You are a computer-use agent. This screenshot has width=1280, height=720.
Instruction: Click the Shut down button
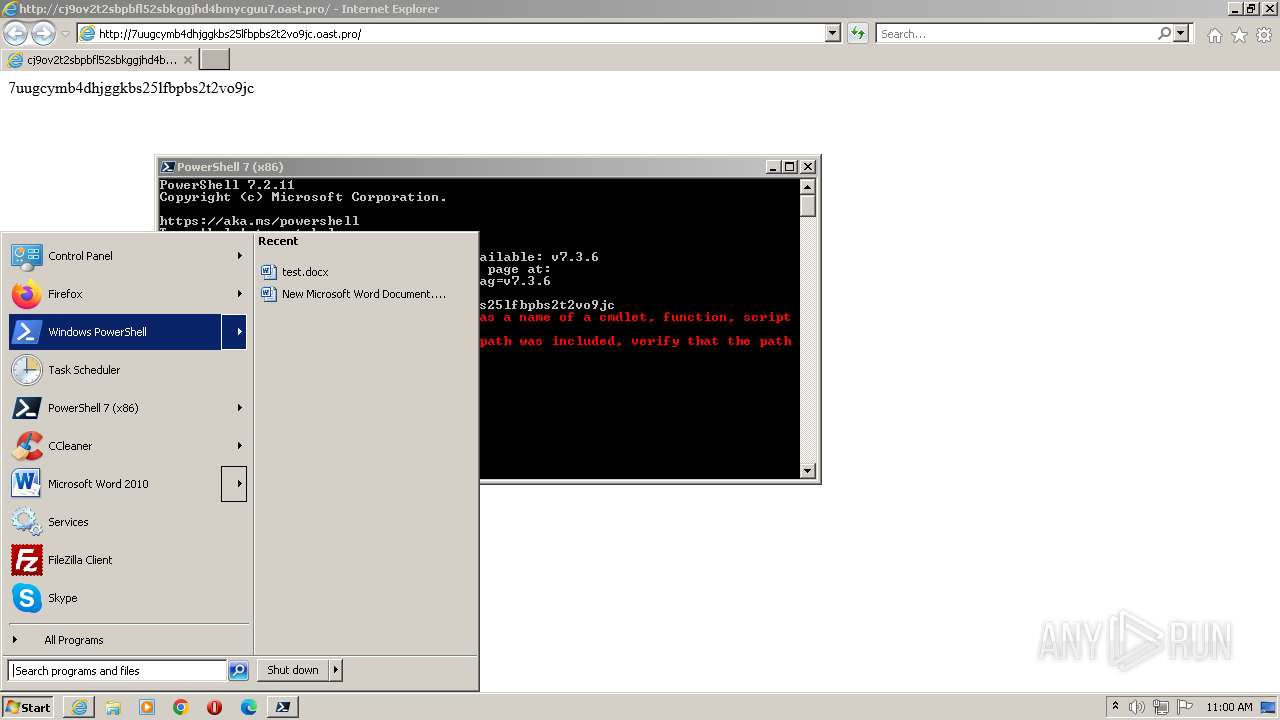[x=292, y=670]
